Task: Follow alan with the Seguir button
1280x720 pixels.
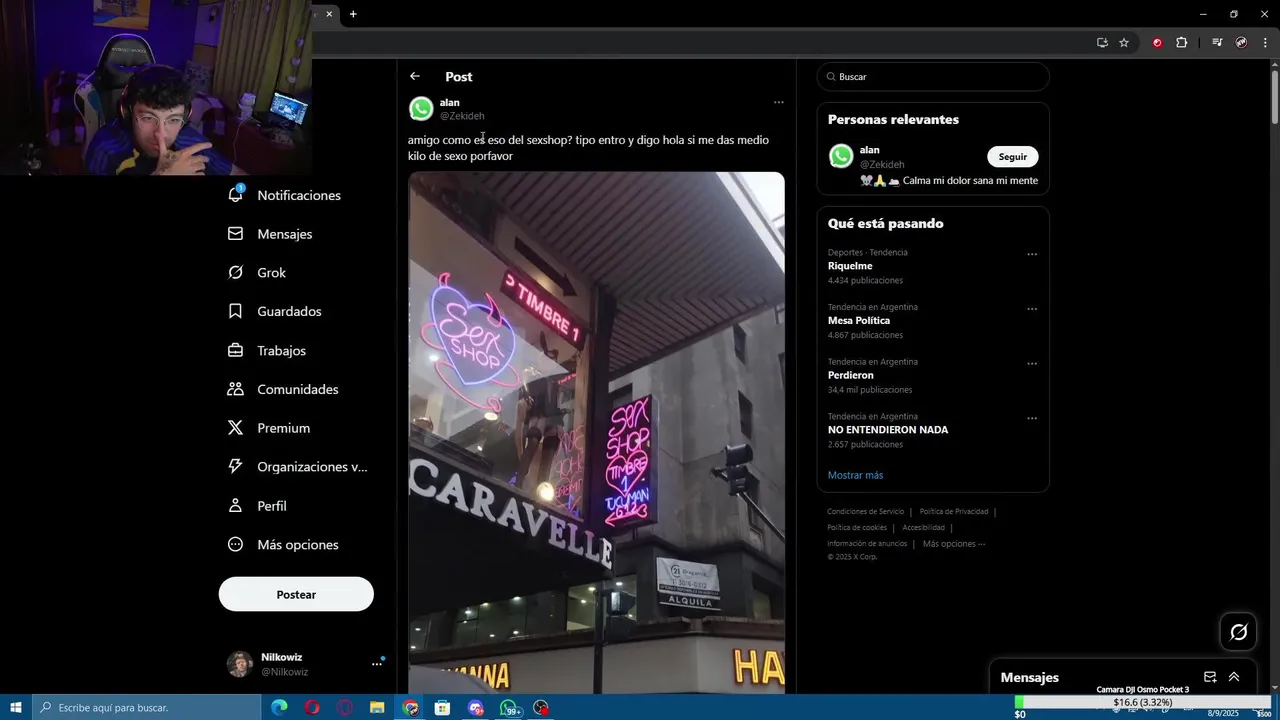Action: 1012,157
